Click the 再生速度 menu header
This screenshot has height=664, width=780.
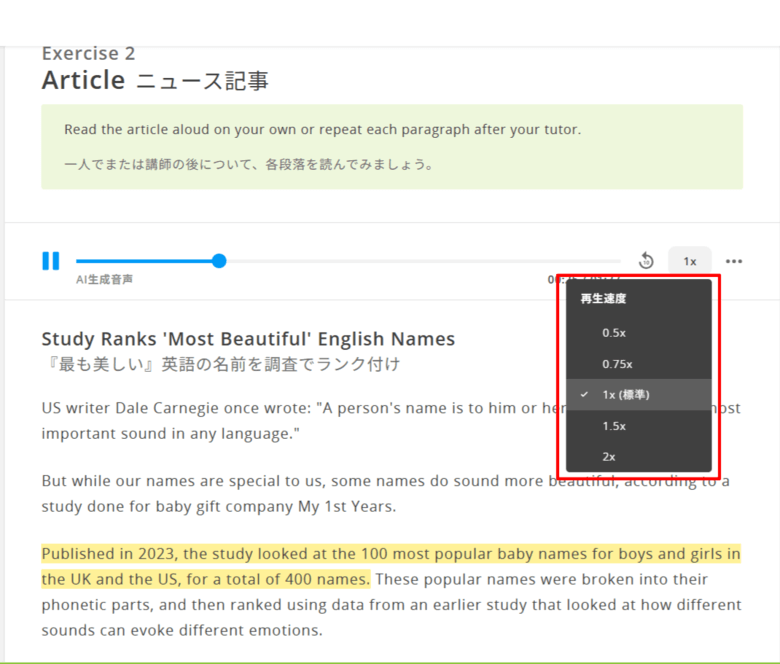(603, 298)
